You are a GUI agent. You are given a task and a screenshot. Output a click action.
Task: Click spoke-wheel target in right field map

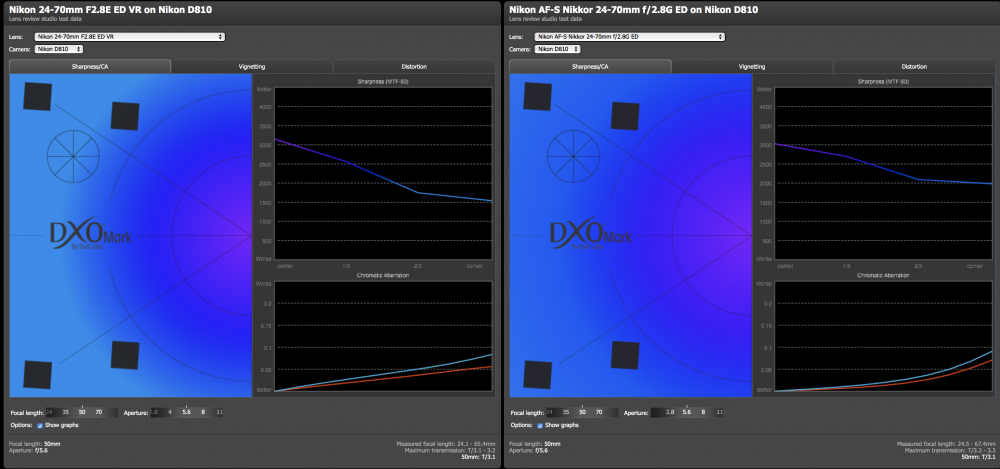(573, 156)
